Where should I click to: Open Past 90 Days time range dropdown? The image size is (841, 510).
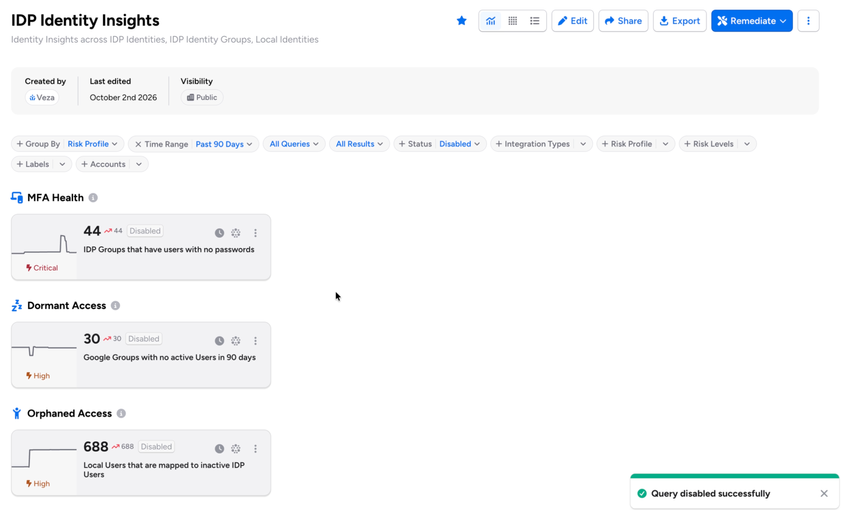coord(224,144)
